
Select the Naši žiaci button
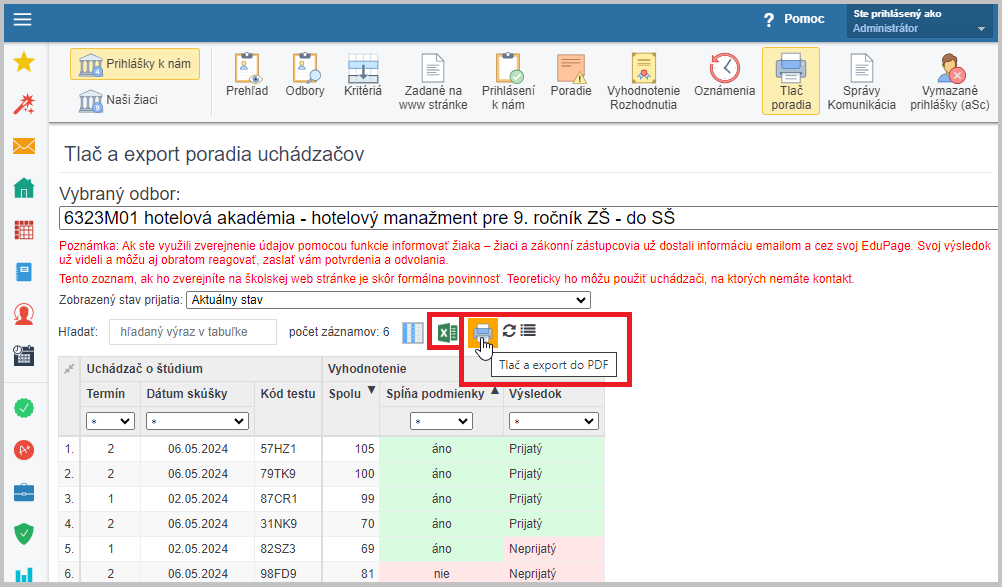121,100
